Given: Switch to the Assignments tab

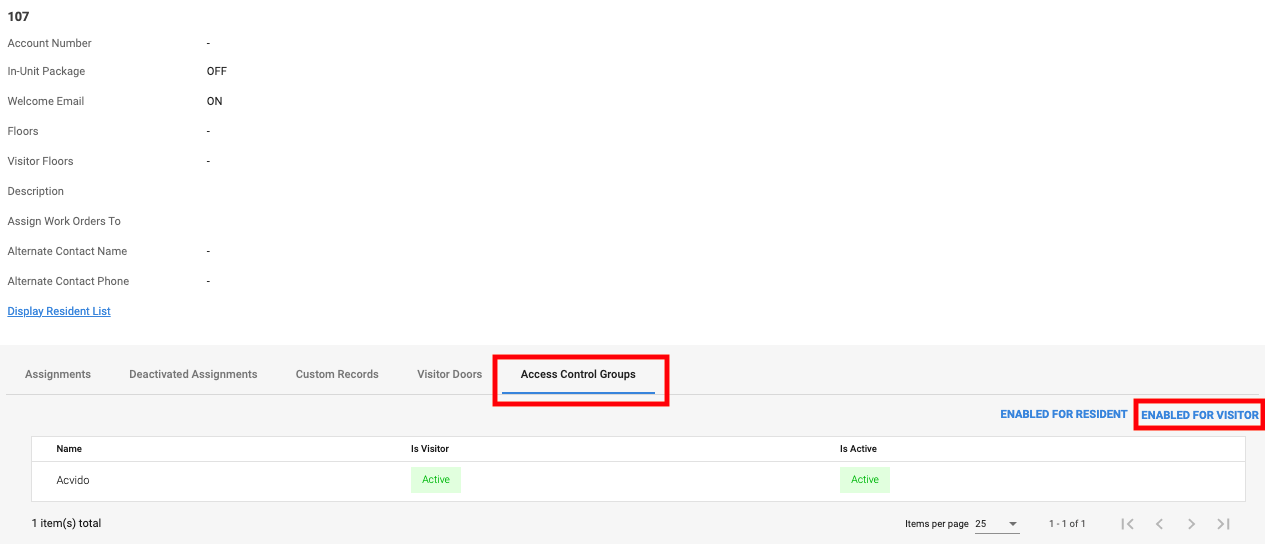Looking at the screenshot, I should [x=58, y=374].
